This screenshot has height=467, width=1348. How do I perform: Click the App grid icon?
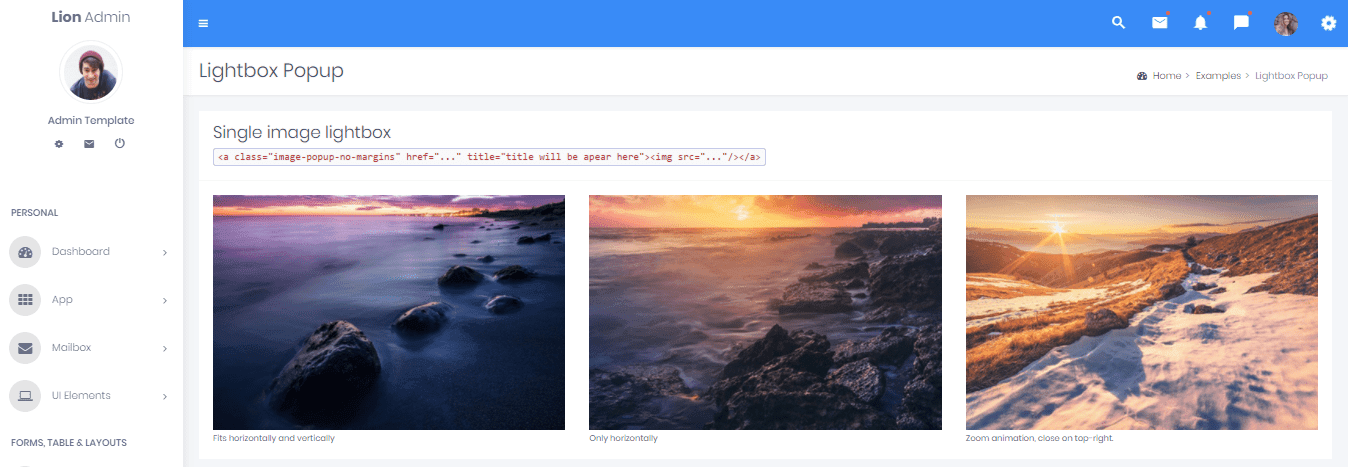pyautogui.click(x=25, y=300)
